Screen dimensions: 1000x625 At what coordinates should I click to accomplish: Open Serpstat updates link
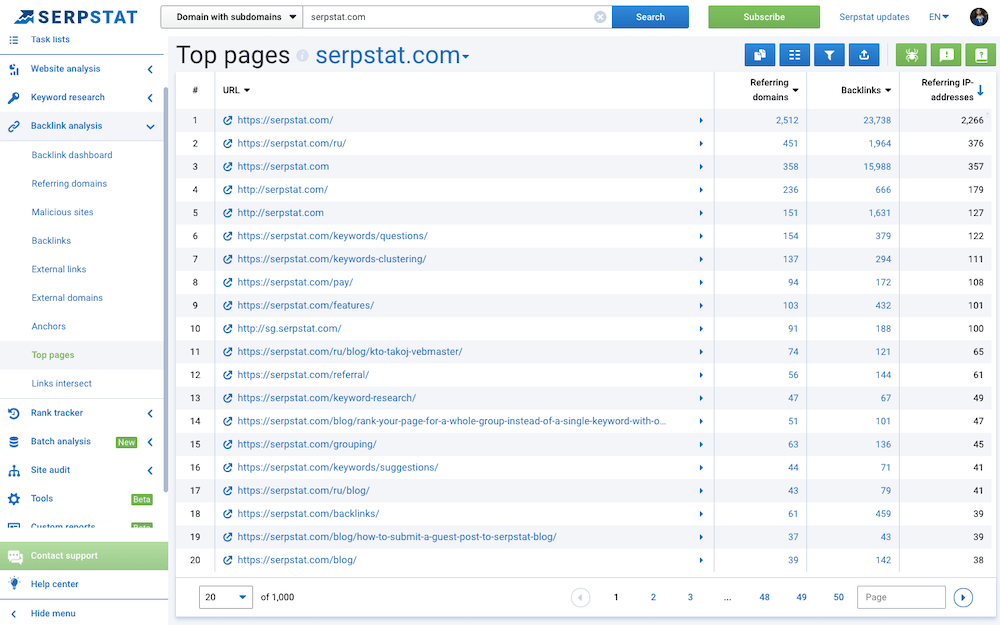(874, 17)
